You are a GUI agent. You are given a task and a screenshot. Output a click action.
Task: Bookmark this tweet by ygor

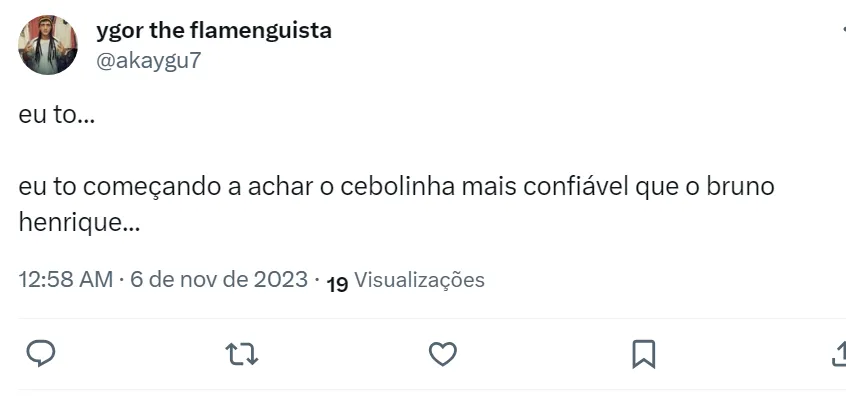click(x=644, y=353)
